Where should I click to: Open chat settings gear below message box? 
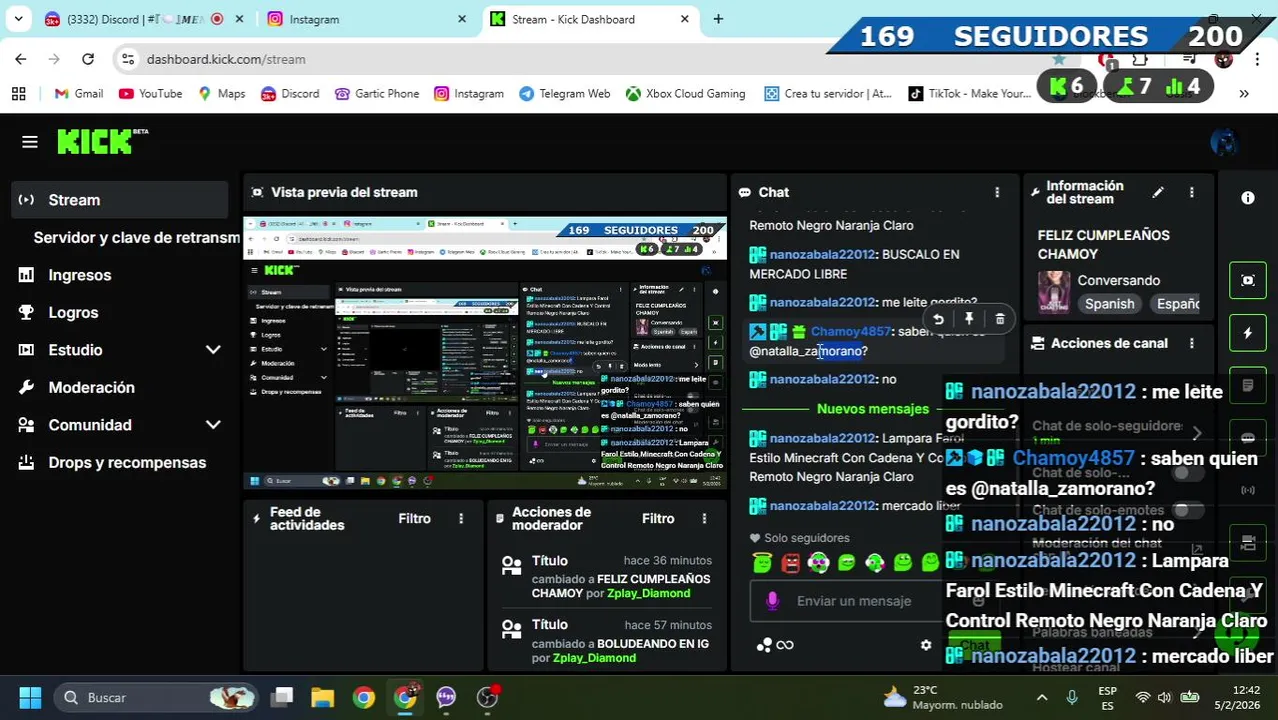pyautogui.click(x=926, y=645)
